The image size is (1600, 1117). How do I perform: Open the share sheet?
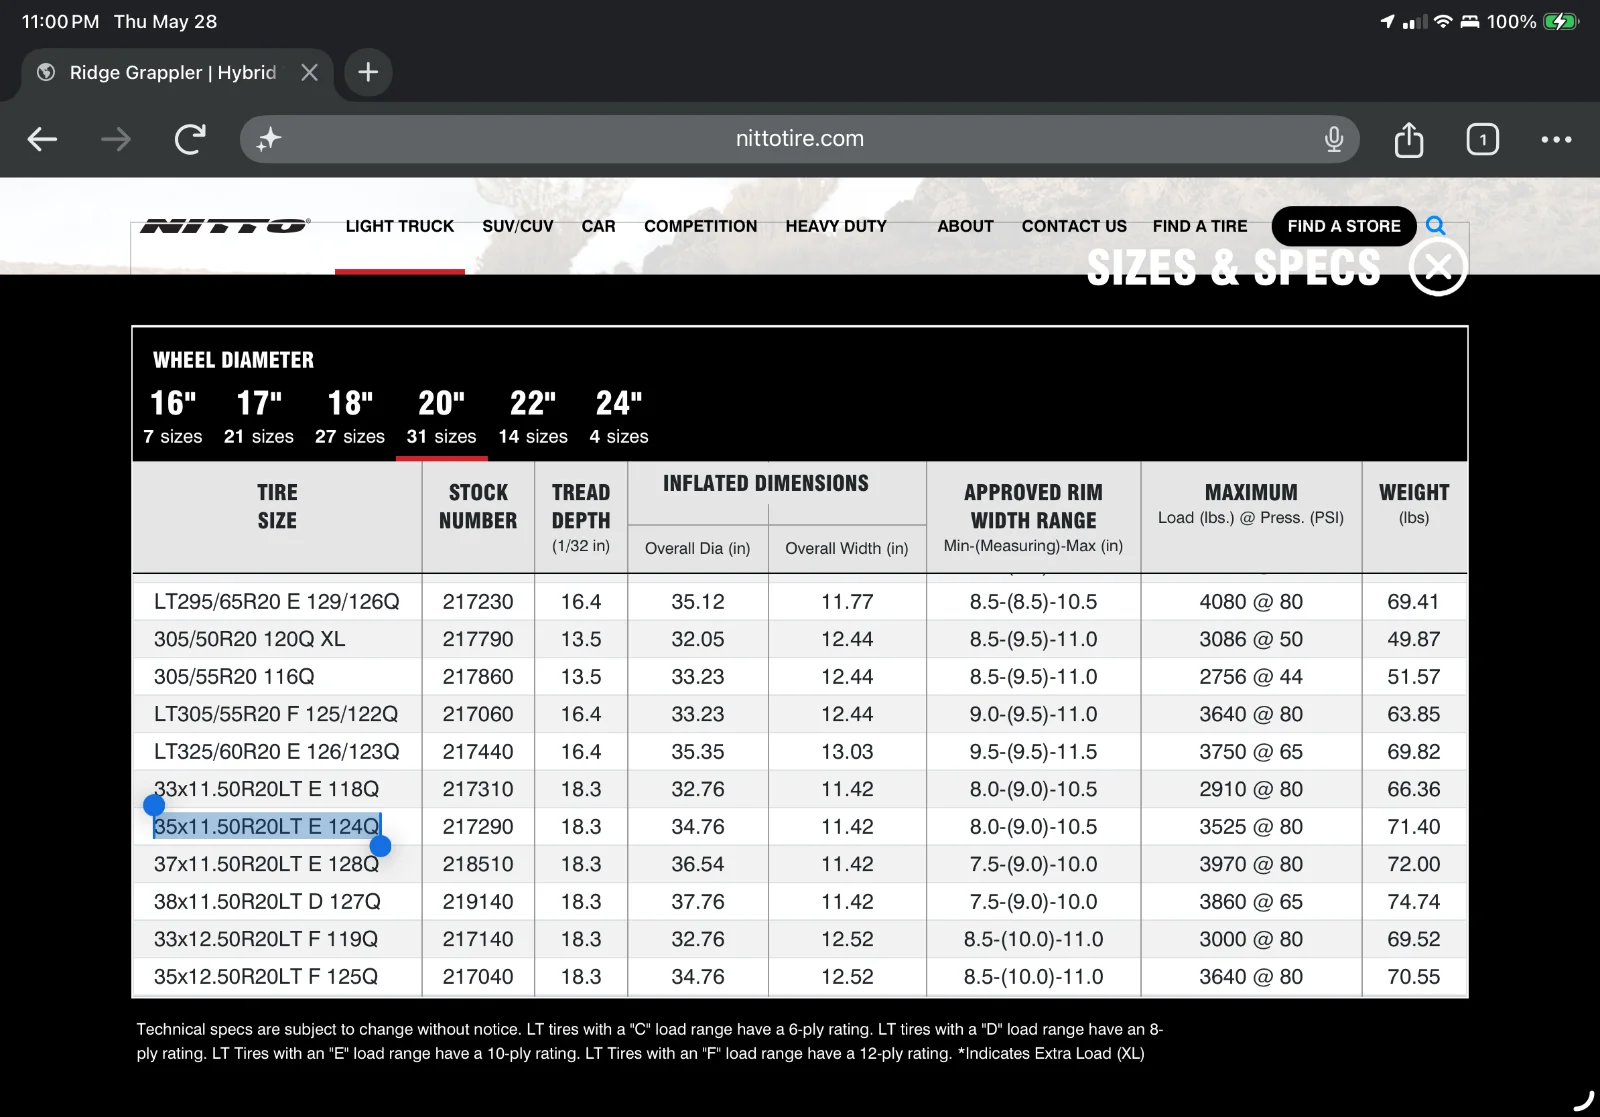tap(1409, 139)
